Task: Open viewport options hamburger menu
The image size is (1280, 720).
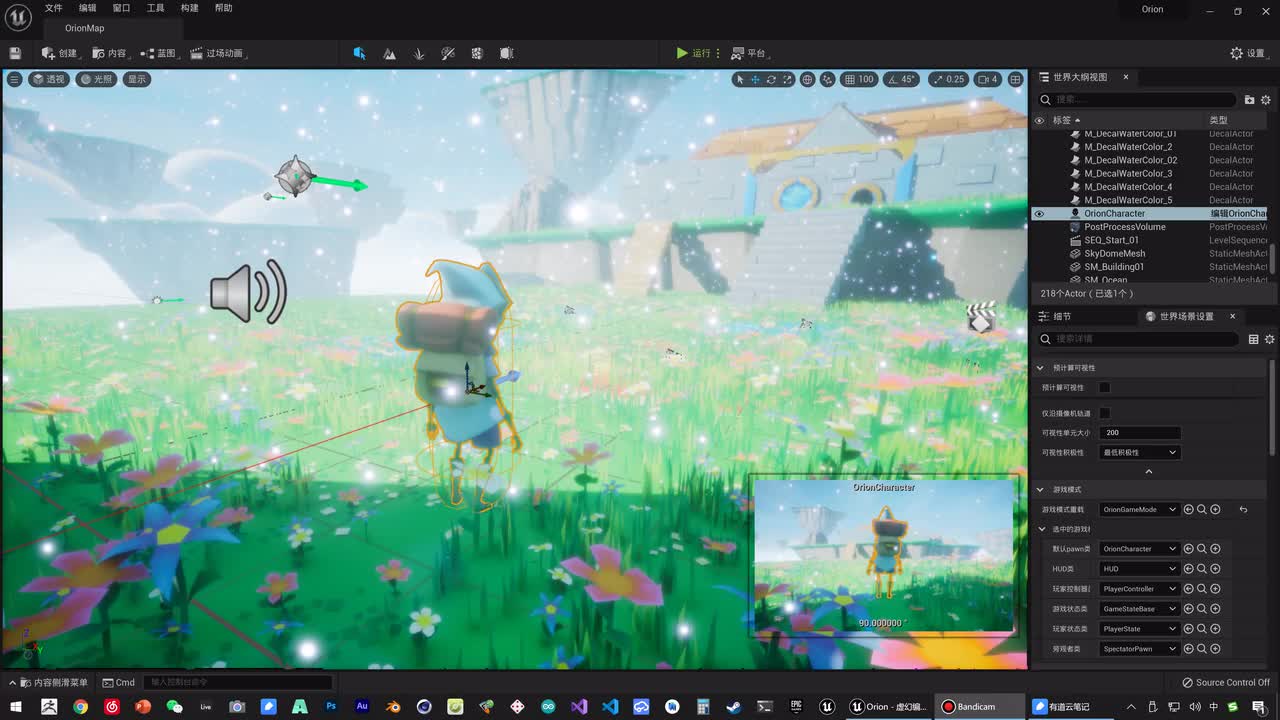Action: (14, 79)
